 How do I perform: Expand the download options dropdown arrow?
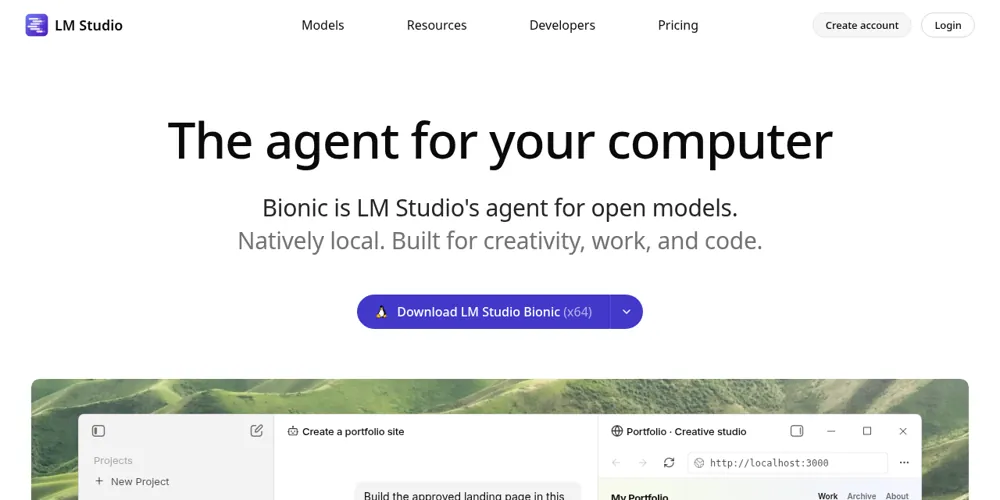click(x=626, y=312)
